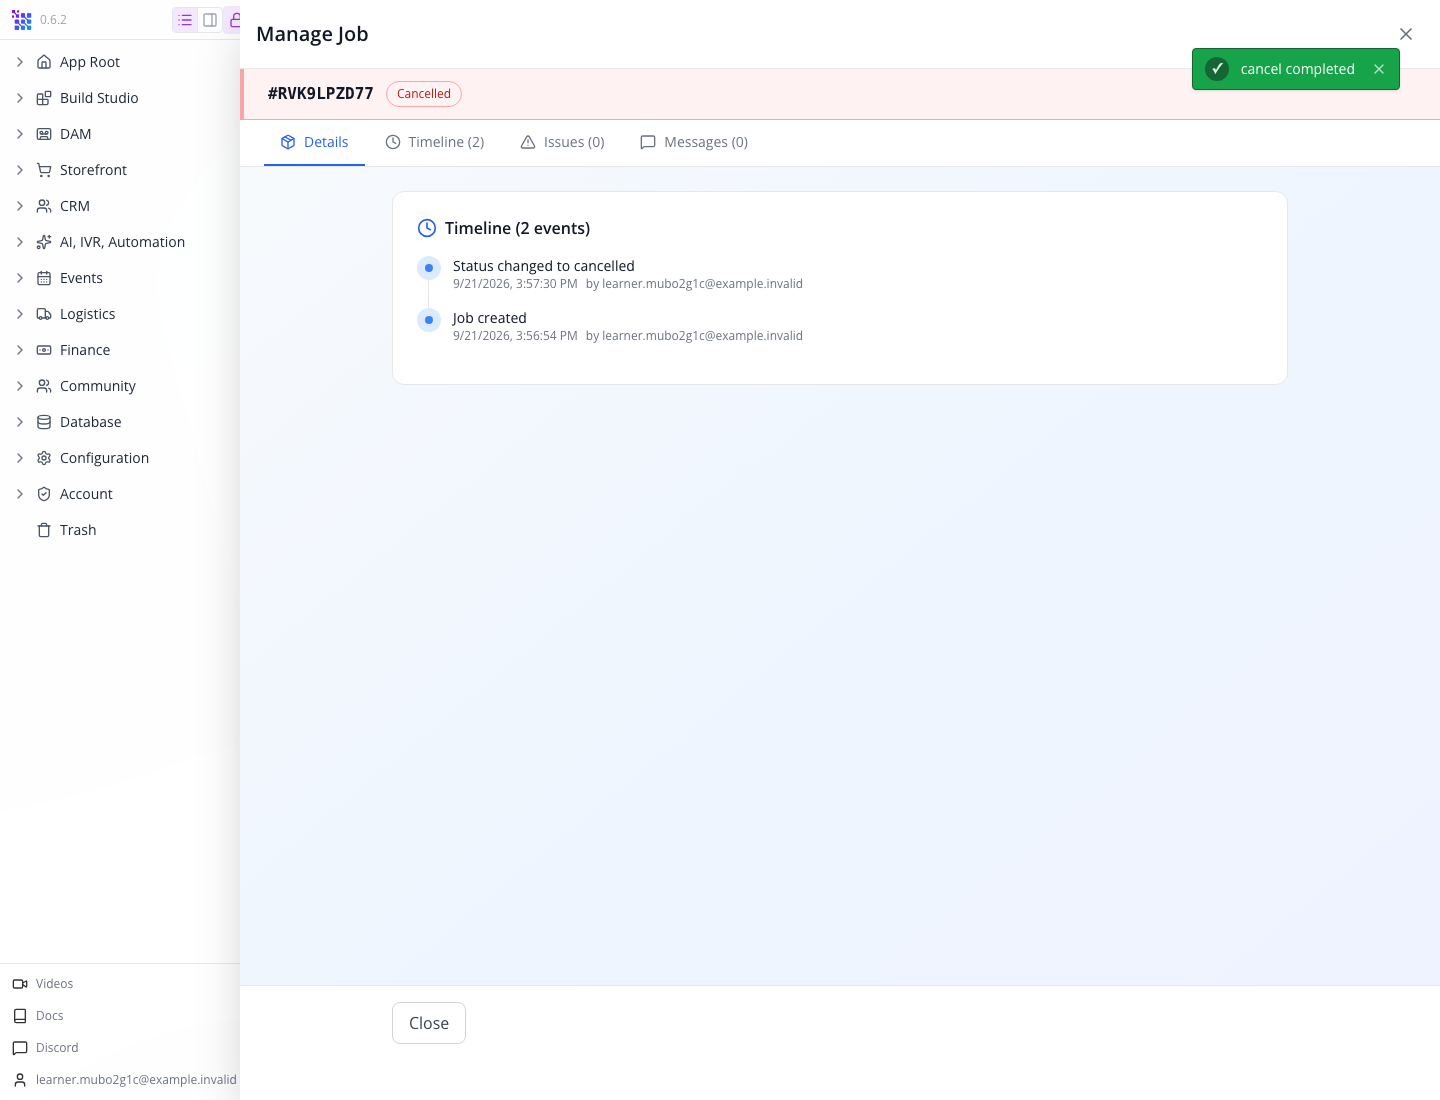Switch to the Timeline (2) tab
Screen dimensions: 1440x1100
coord(435,142)
